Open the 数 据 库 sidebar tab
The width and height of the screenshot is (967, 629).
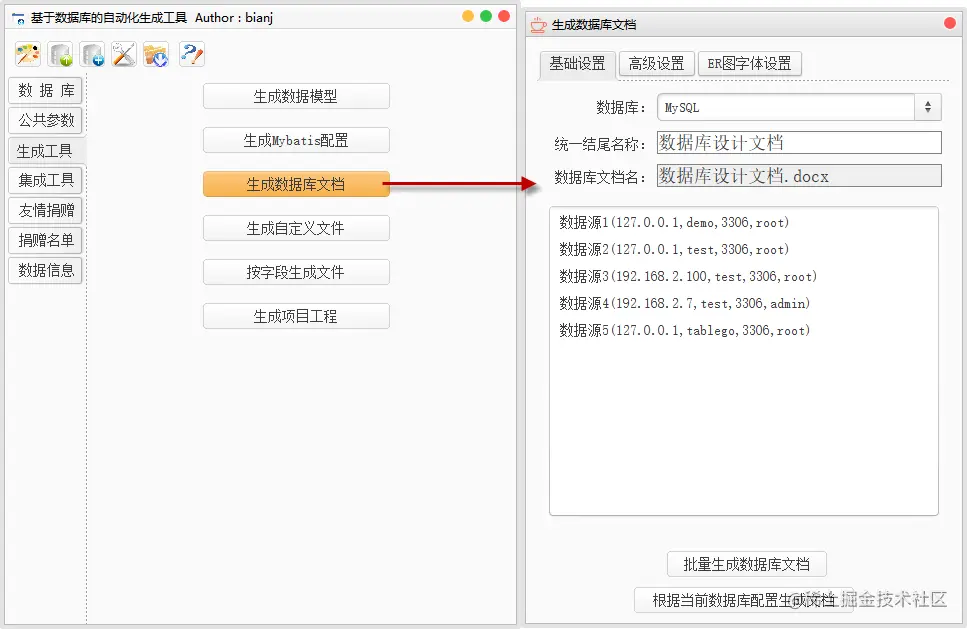46,91
